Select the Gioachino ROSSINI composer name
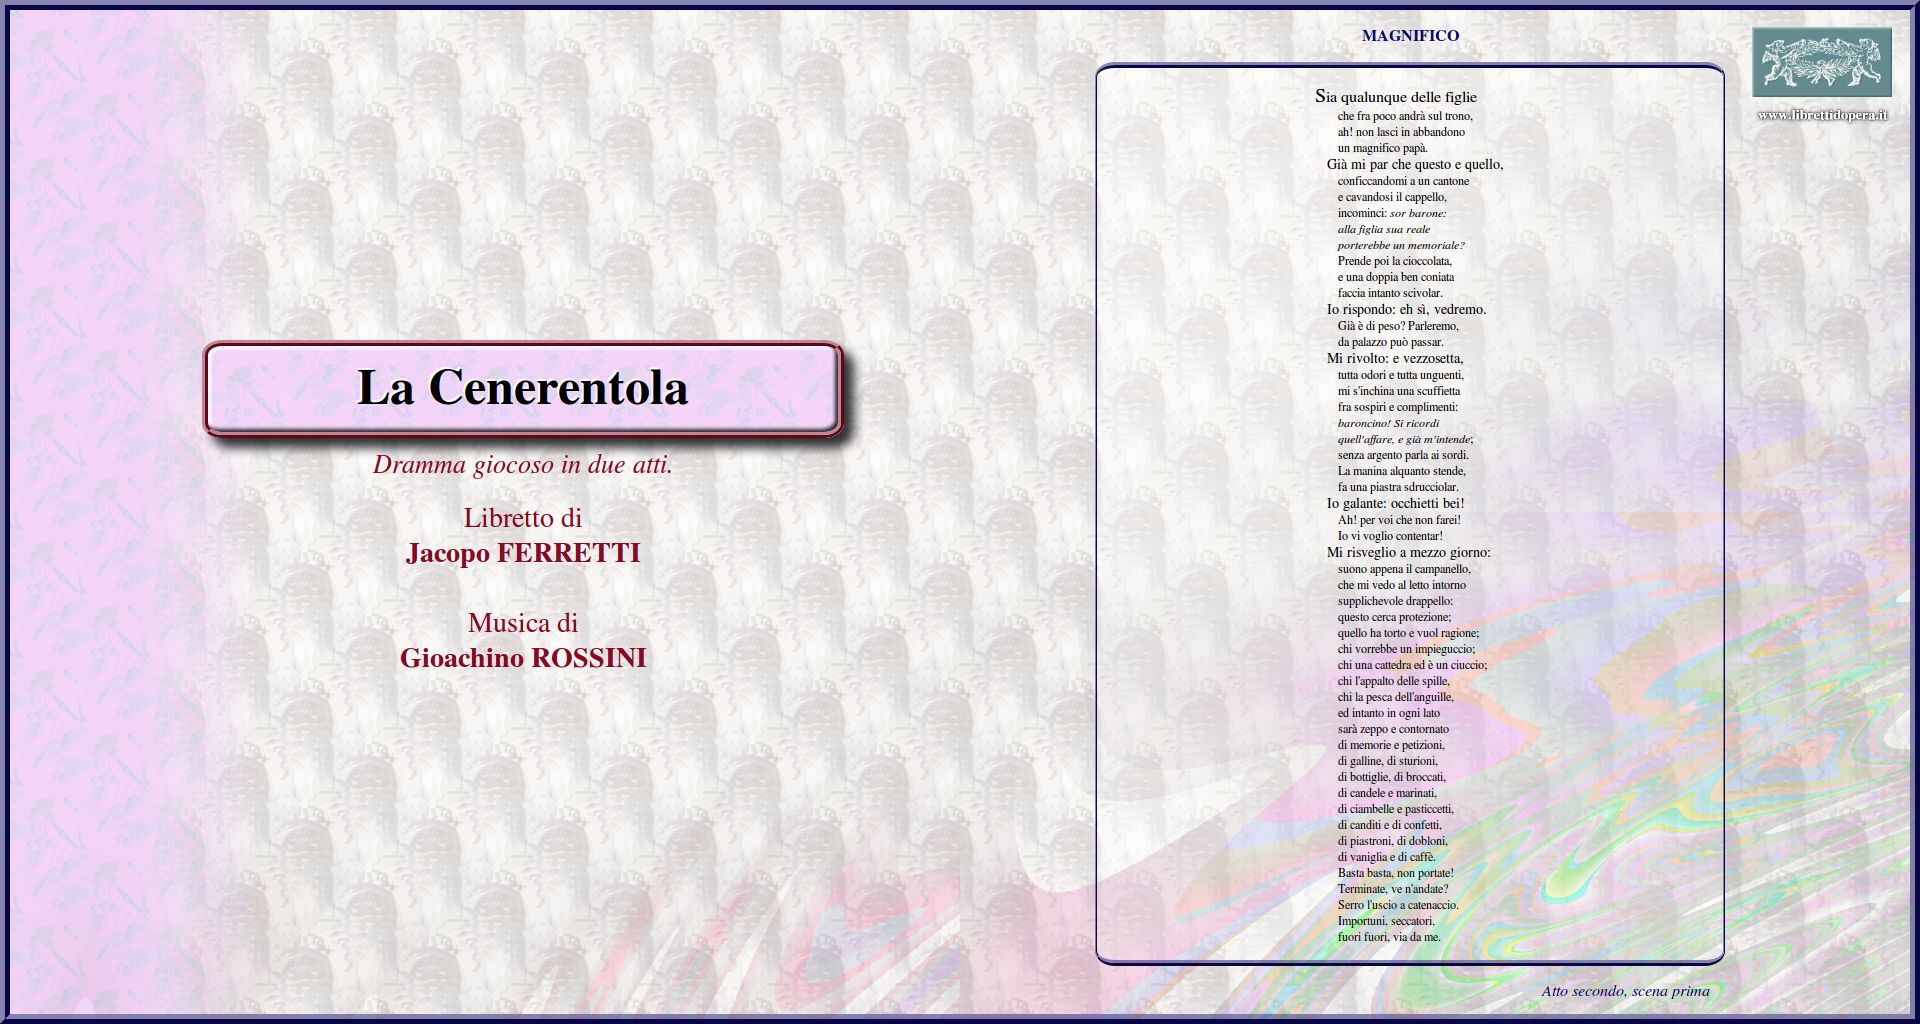The width and height of the screenshot is (1920, 1024). pos(523,658)
